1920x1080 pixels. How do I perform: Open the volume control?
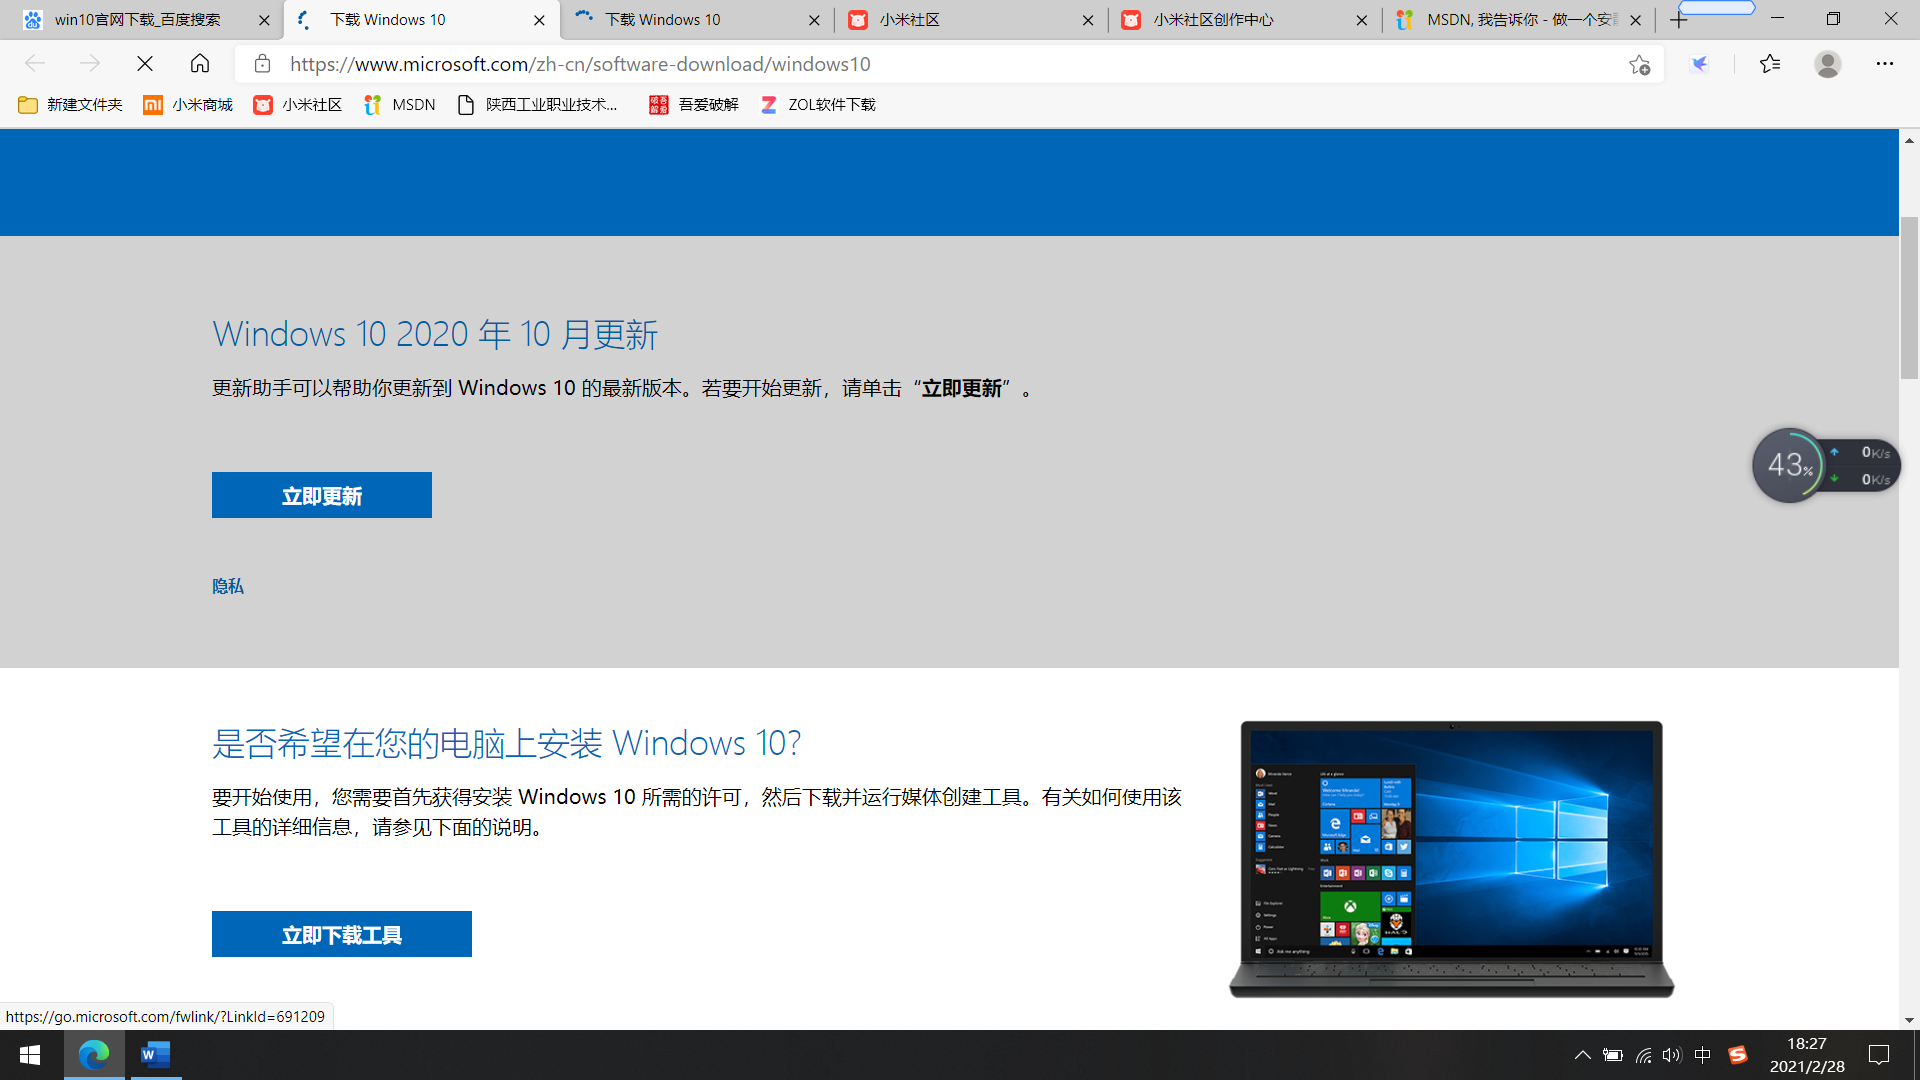tap(1672, 1055)
